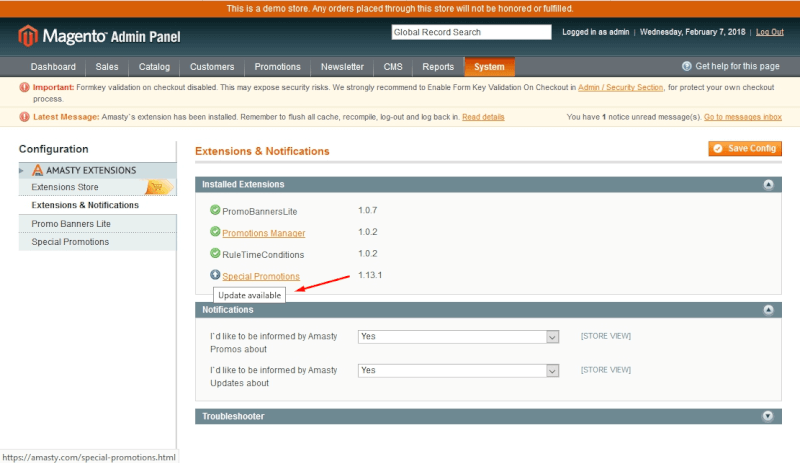Open the System menu
The height and width of the screenshot is (463, 800).
pyautogui.click(x=489, y=67)
